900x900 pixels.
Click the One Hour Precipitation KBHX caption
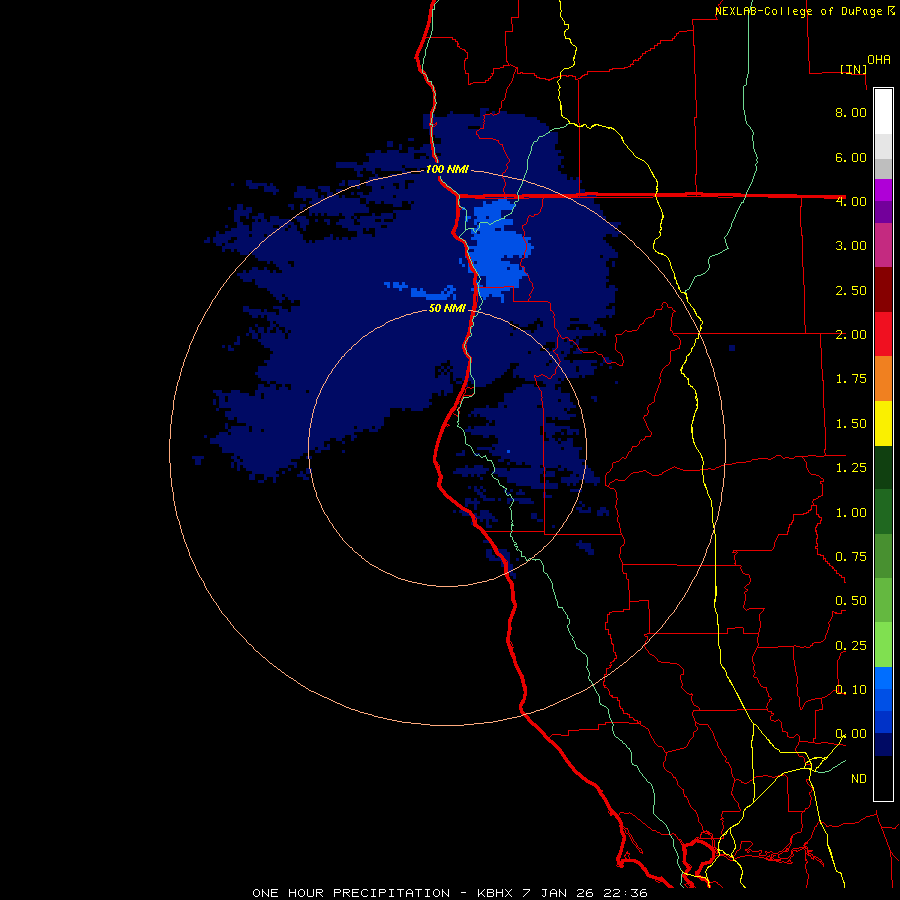point(450,893)
